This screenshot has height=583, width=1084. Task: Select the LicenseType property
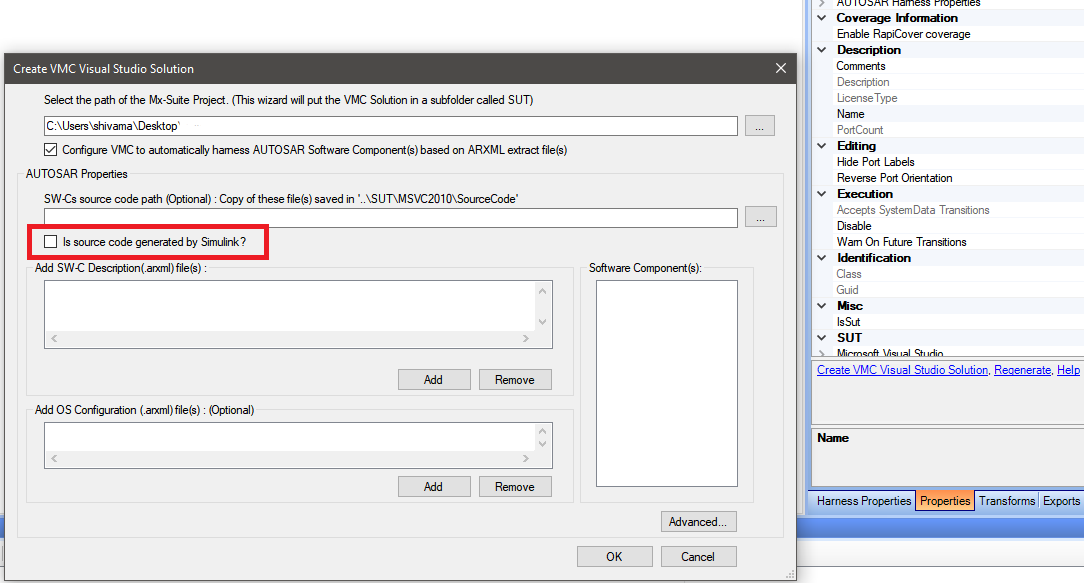866,98
